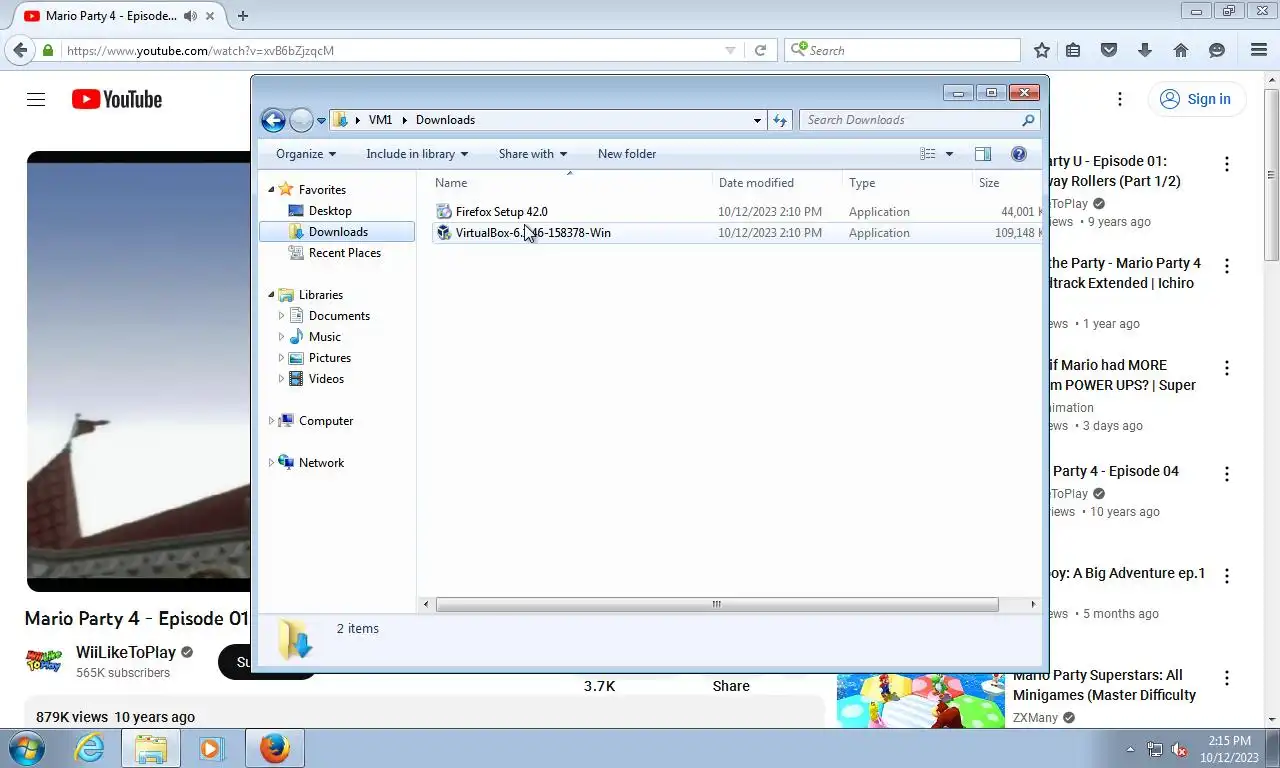Open Explorer help question mark icon
The width and height of the screenshot is (1280, 768).
[x=1019, y=154]
